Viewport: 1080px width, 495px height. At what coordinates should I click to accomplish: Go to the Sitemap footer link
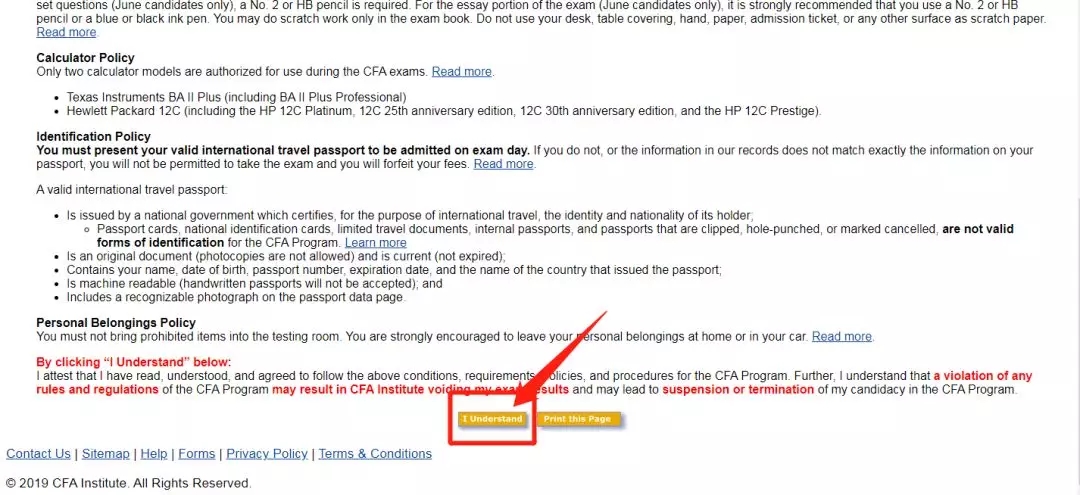(106, 453)
